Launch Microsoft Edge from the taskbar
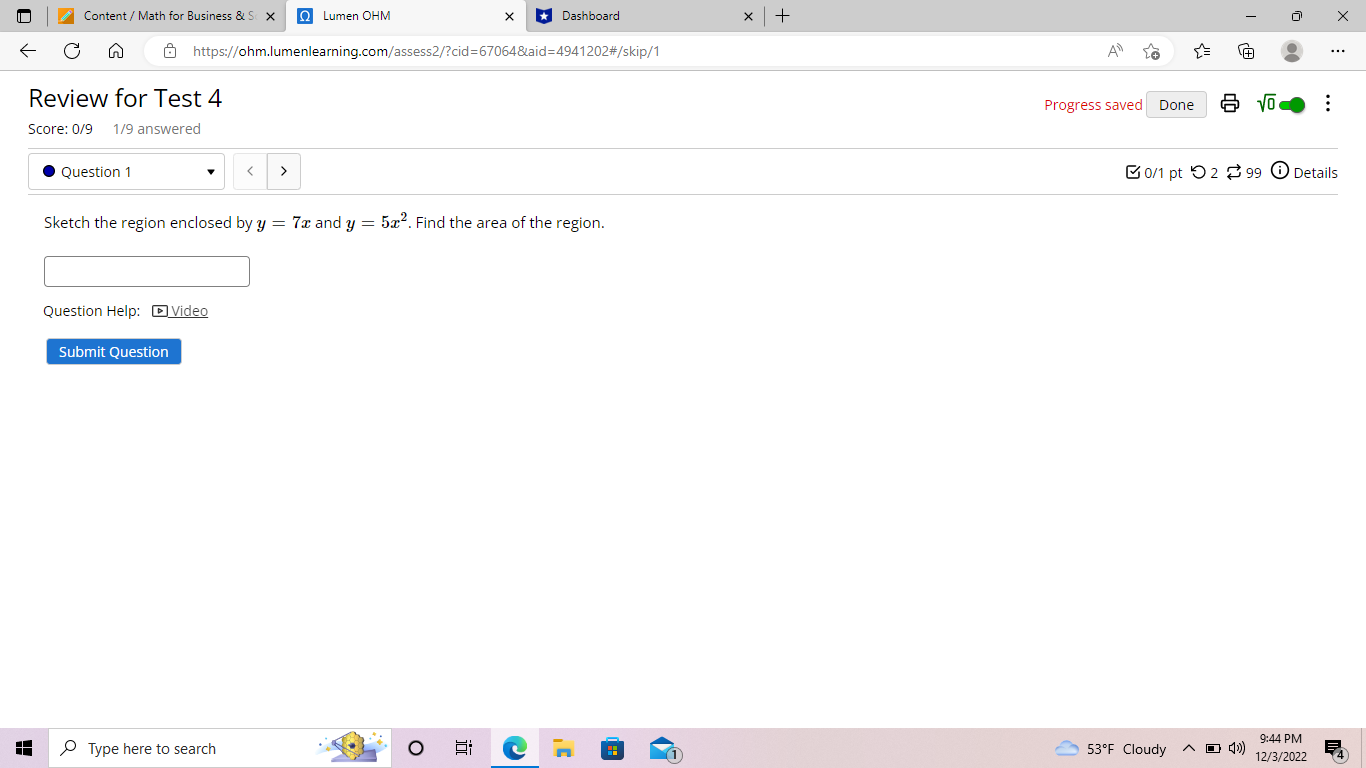1366x768 pixels. (514, 748)
